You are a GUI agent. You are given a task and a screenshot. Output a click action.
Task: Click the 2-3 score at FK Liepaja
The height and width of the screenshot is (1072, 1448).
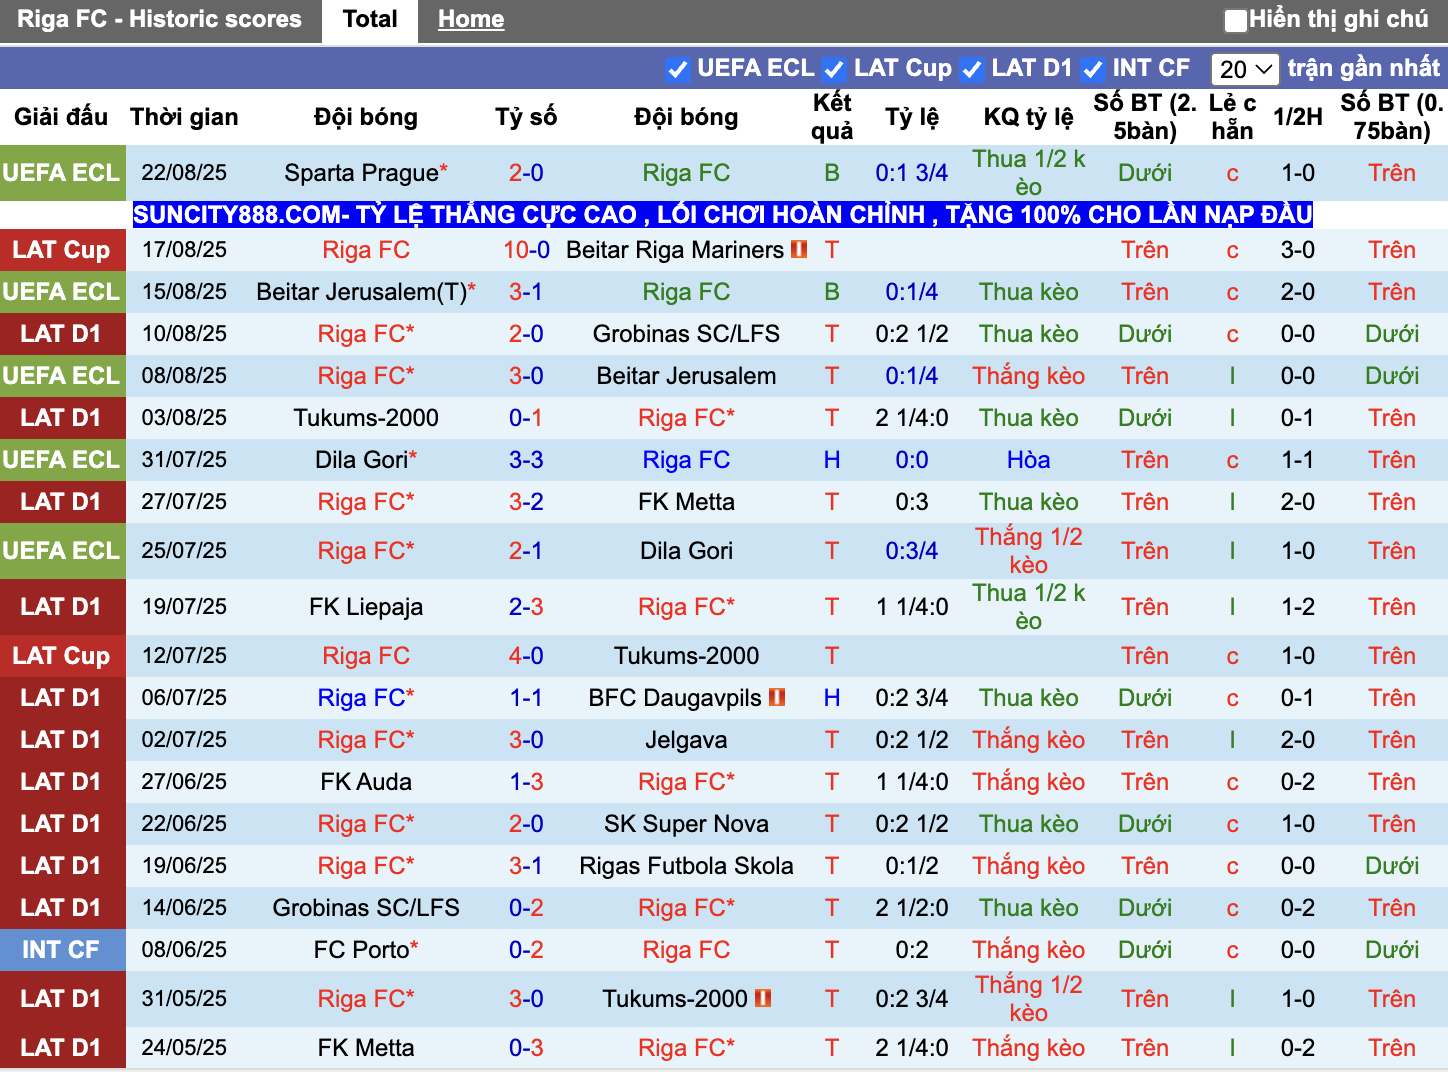(526, 607)
